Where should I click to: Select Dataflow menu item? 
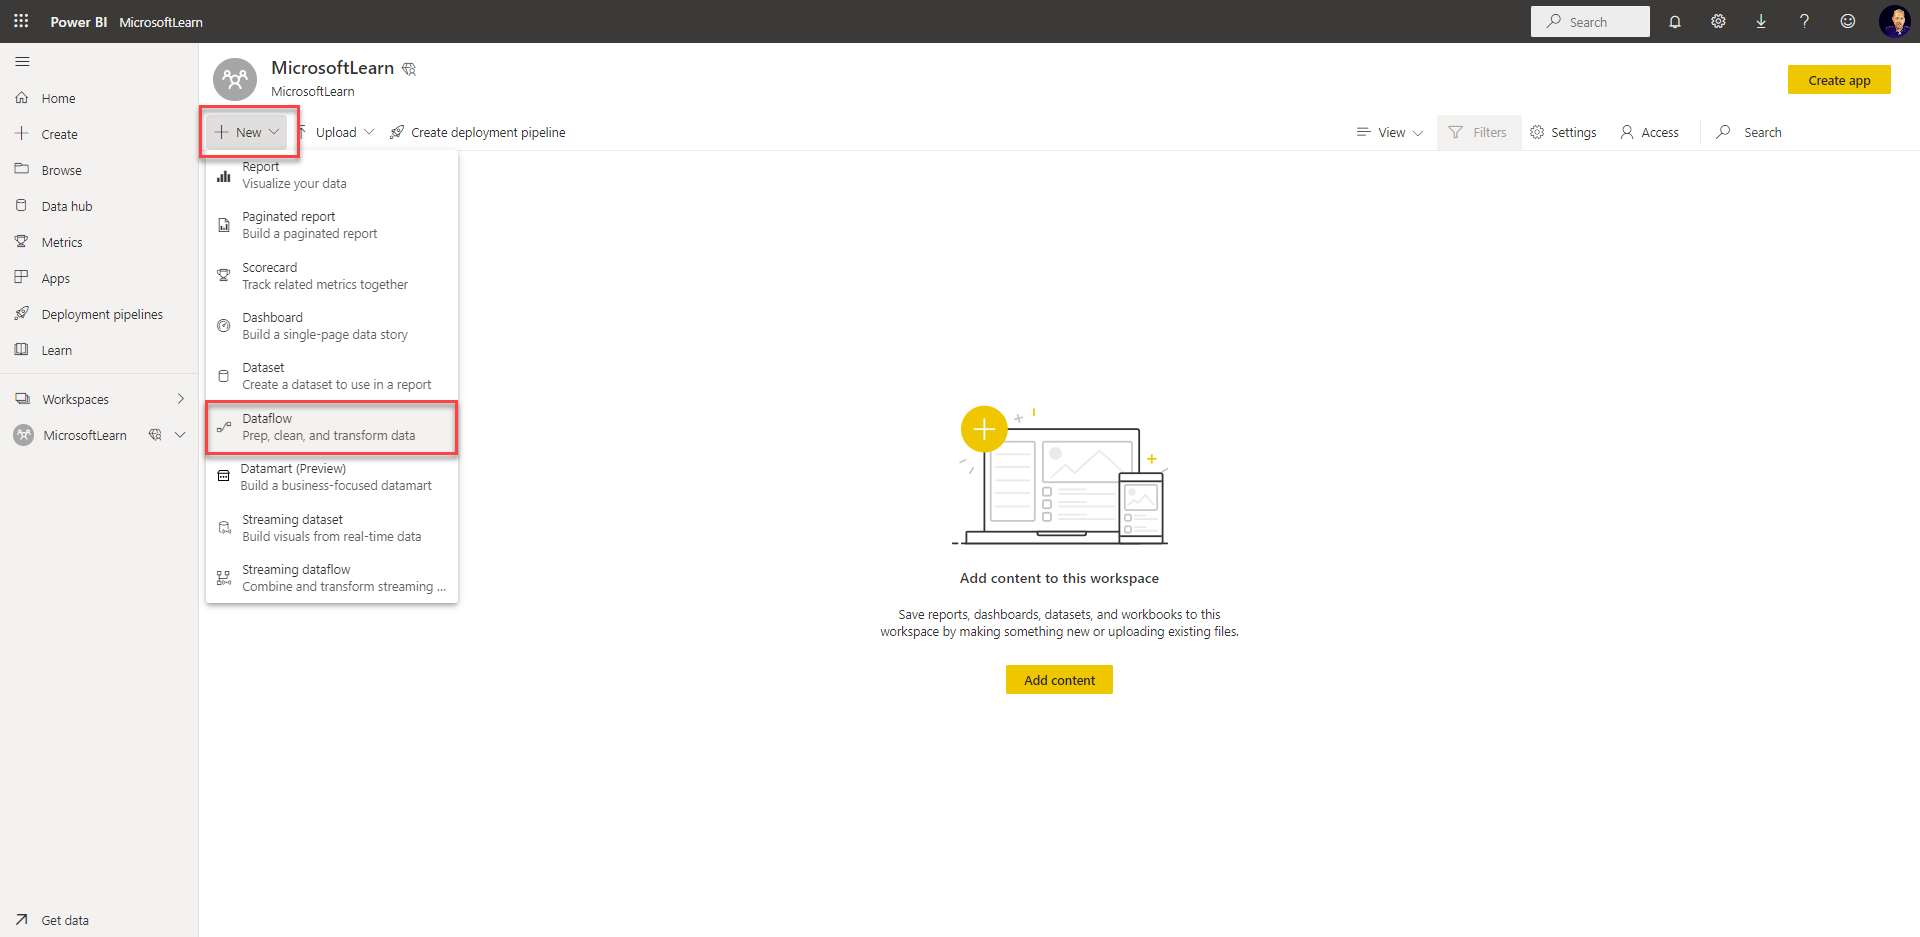pyautogui.click(x=332, y=427)
